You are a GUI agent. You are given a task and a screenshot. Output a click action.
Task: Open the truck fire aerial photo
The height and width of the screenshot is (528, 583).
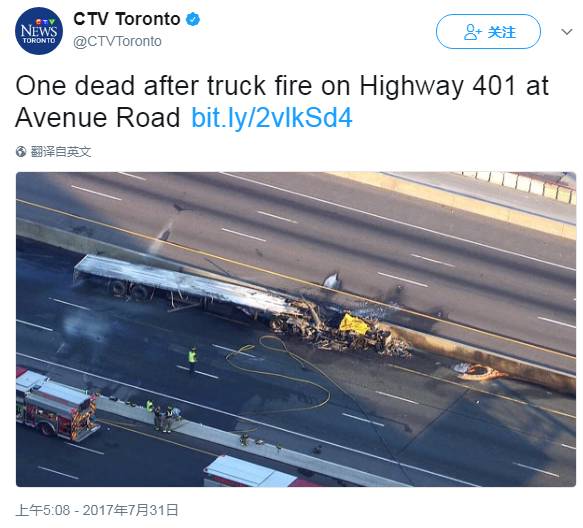296,329
